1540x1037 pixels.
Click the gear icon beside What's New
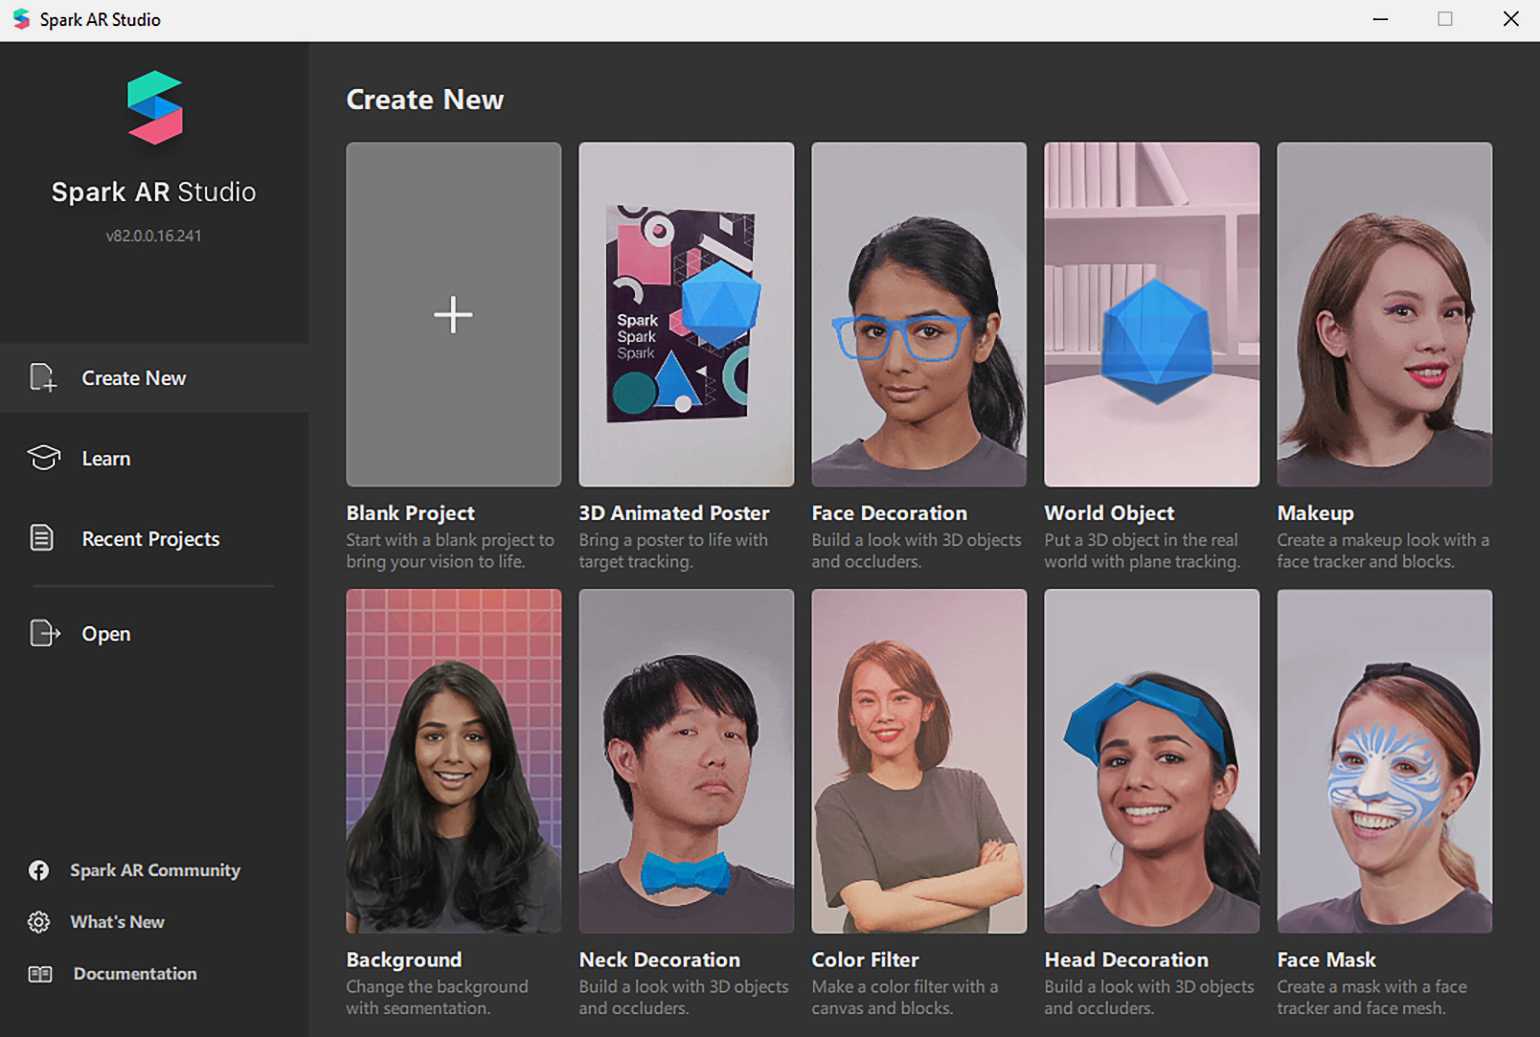pyautogui.click(x=39, y=922)
